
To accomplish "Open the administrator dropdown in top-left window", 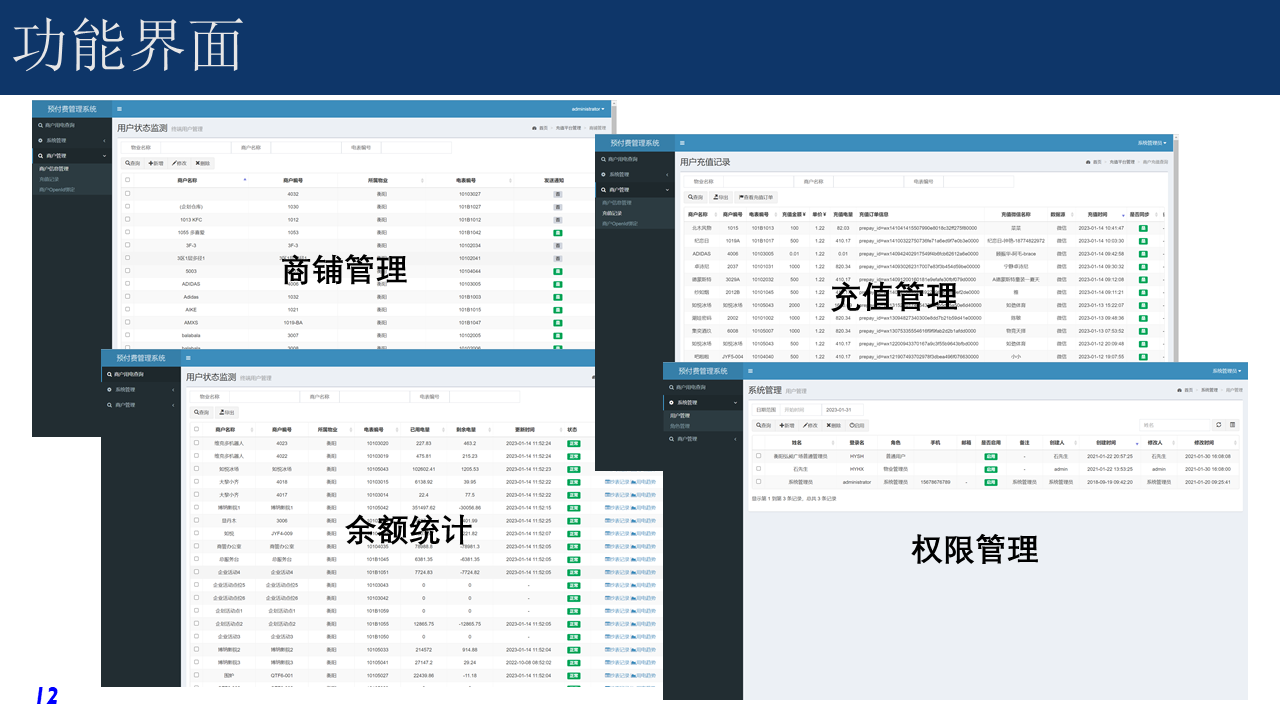I will (x=587, y=108).
